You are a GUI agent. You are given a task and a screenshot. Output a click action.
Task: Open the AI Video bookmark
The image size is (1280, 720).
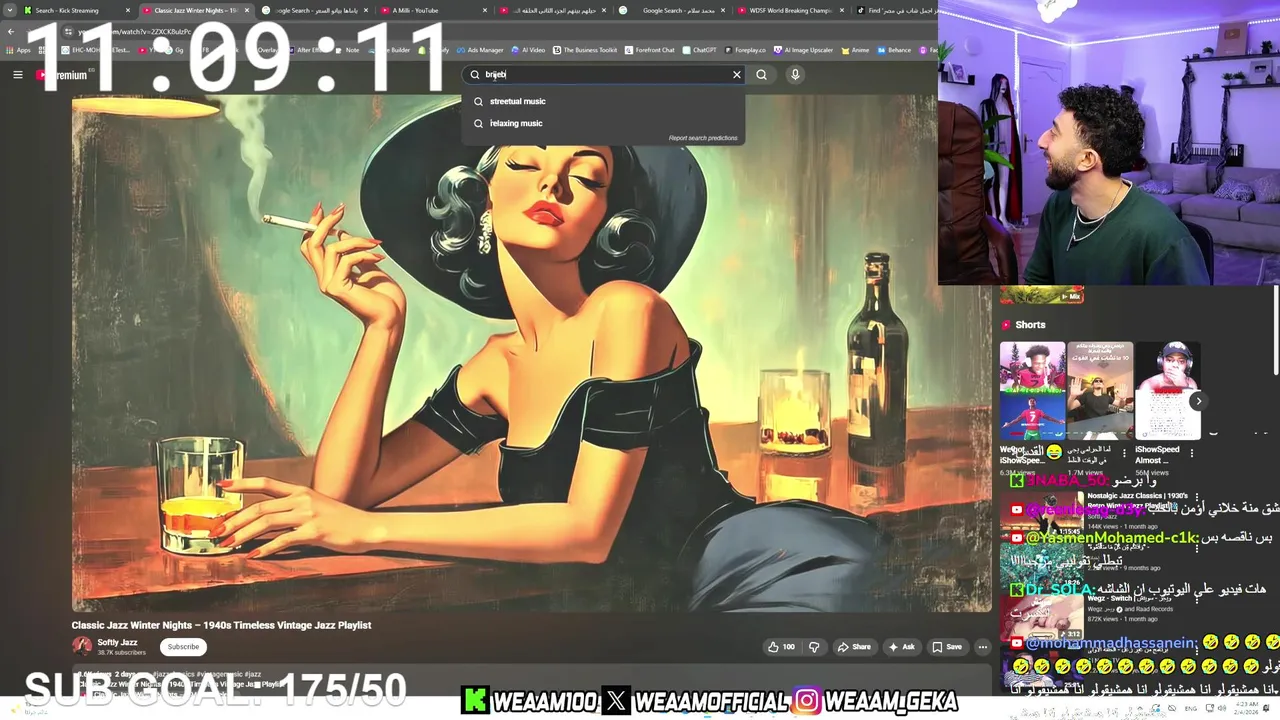(528, 50)
